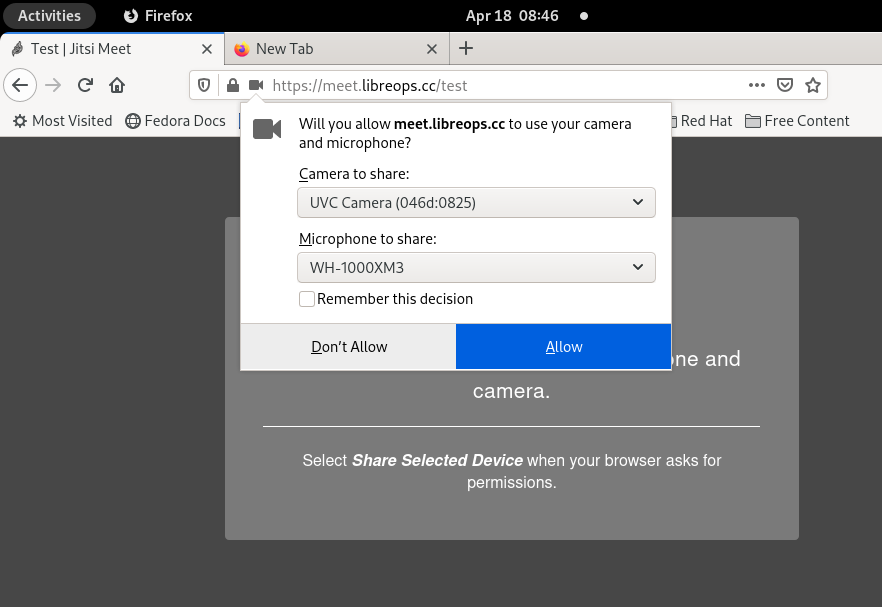Open a new tab with plus button
Viewport: 882px width, 607px height.
click(465, 48)
